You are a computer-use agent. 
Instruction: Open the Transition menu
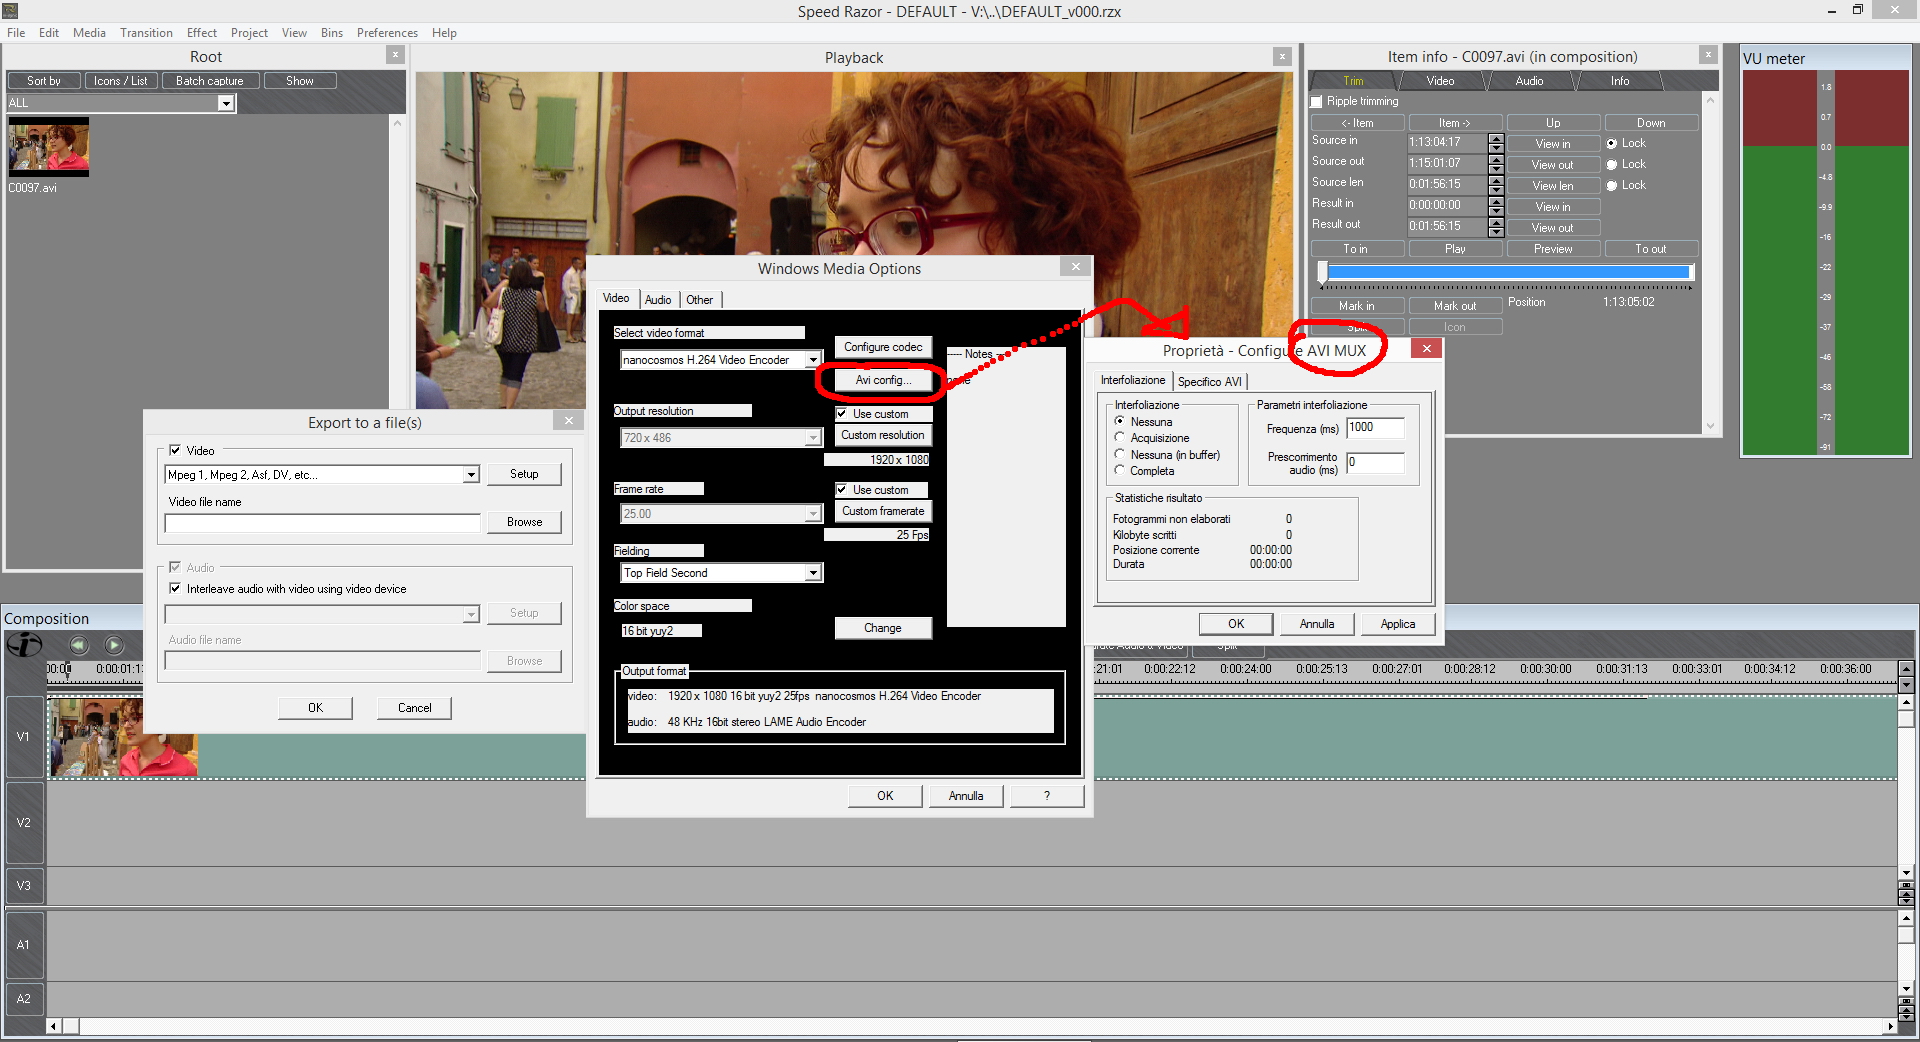point(146,33)
